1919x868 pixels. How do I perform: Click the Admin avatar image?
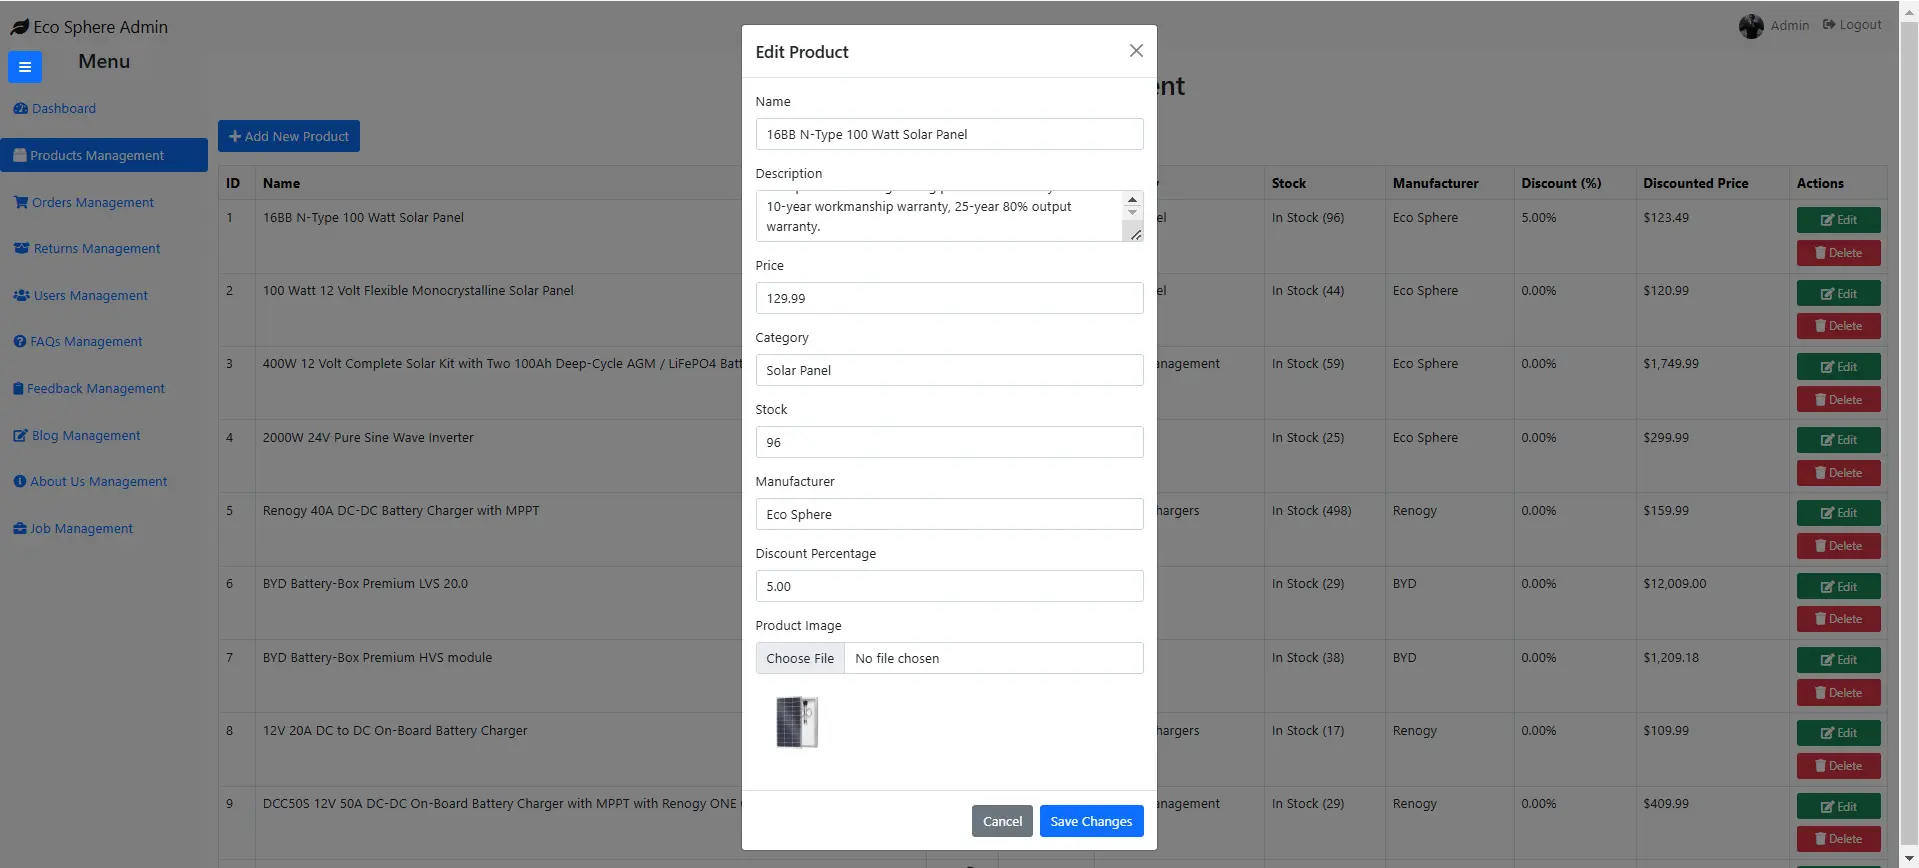point(1751,26)
